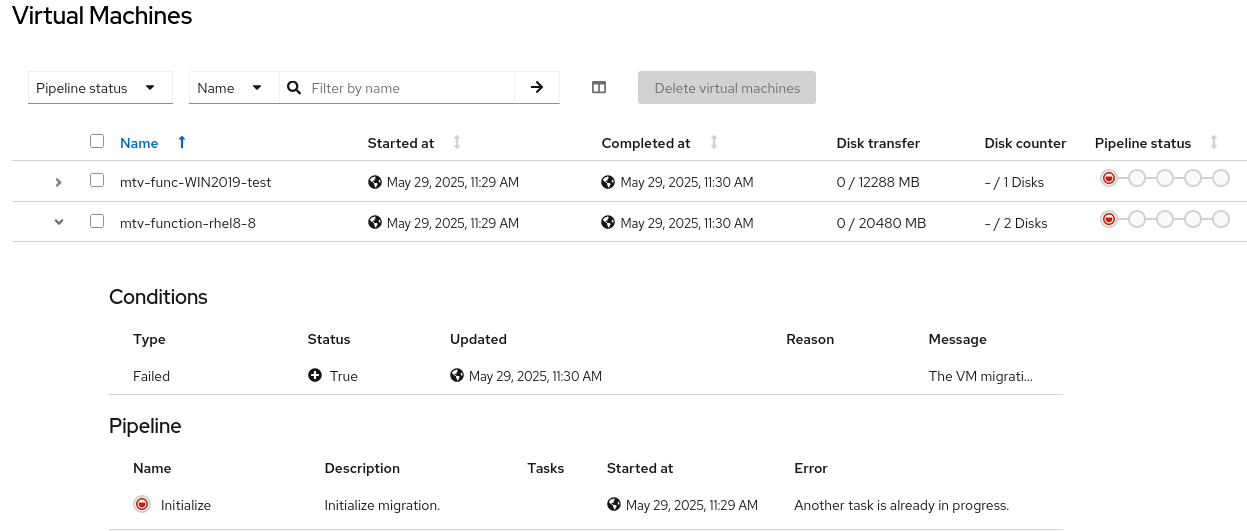The image size is (1247, 531).
Task: Click the arrow button to apply name filter
Action: coord(537,87)
